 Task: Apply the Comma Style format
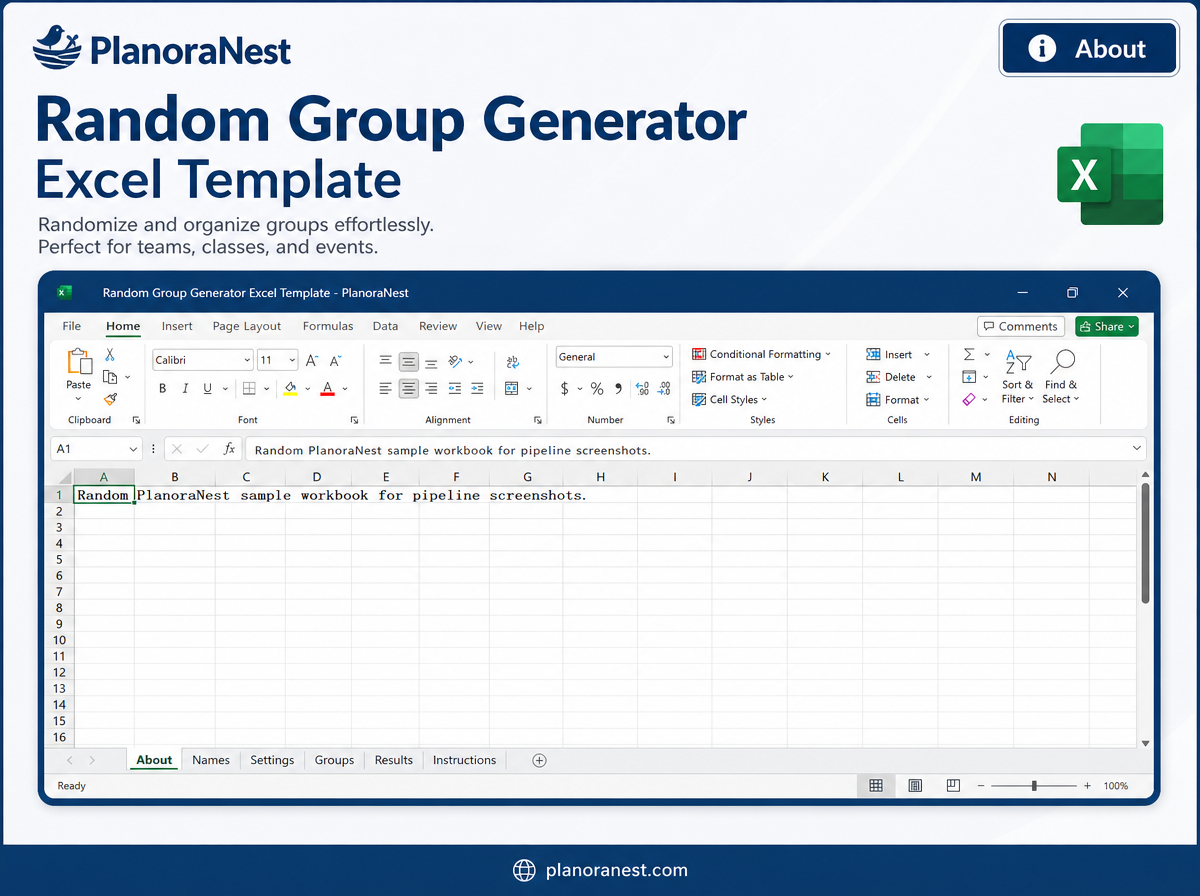tap(618, 389)
